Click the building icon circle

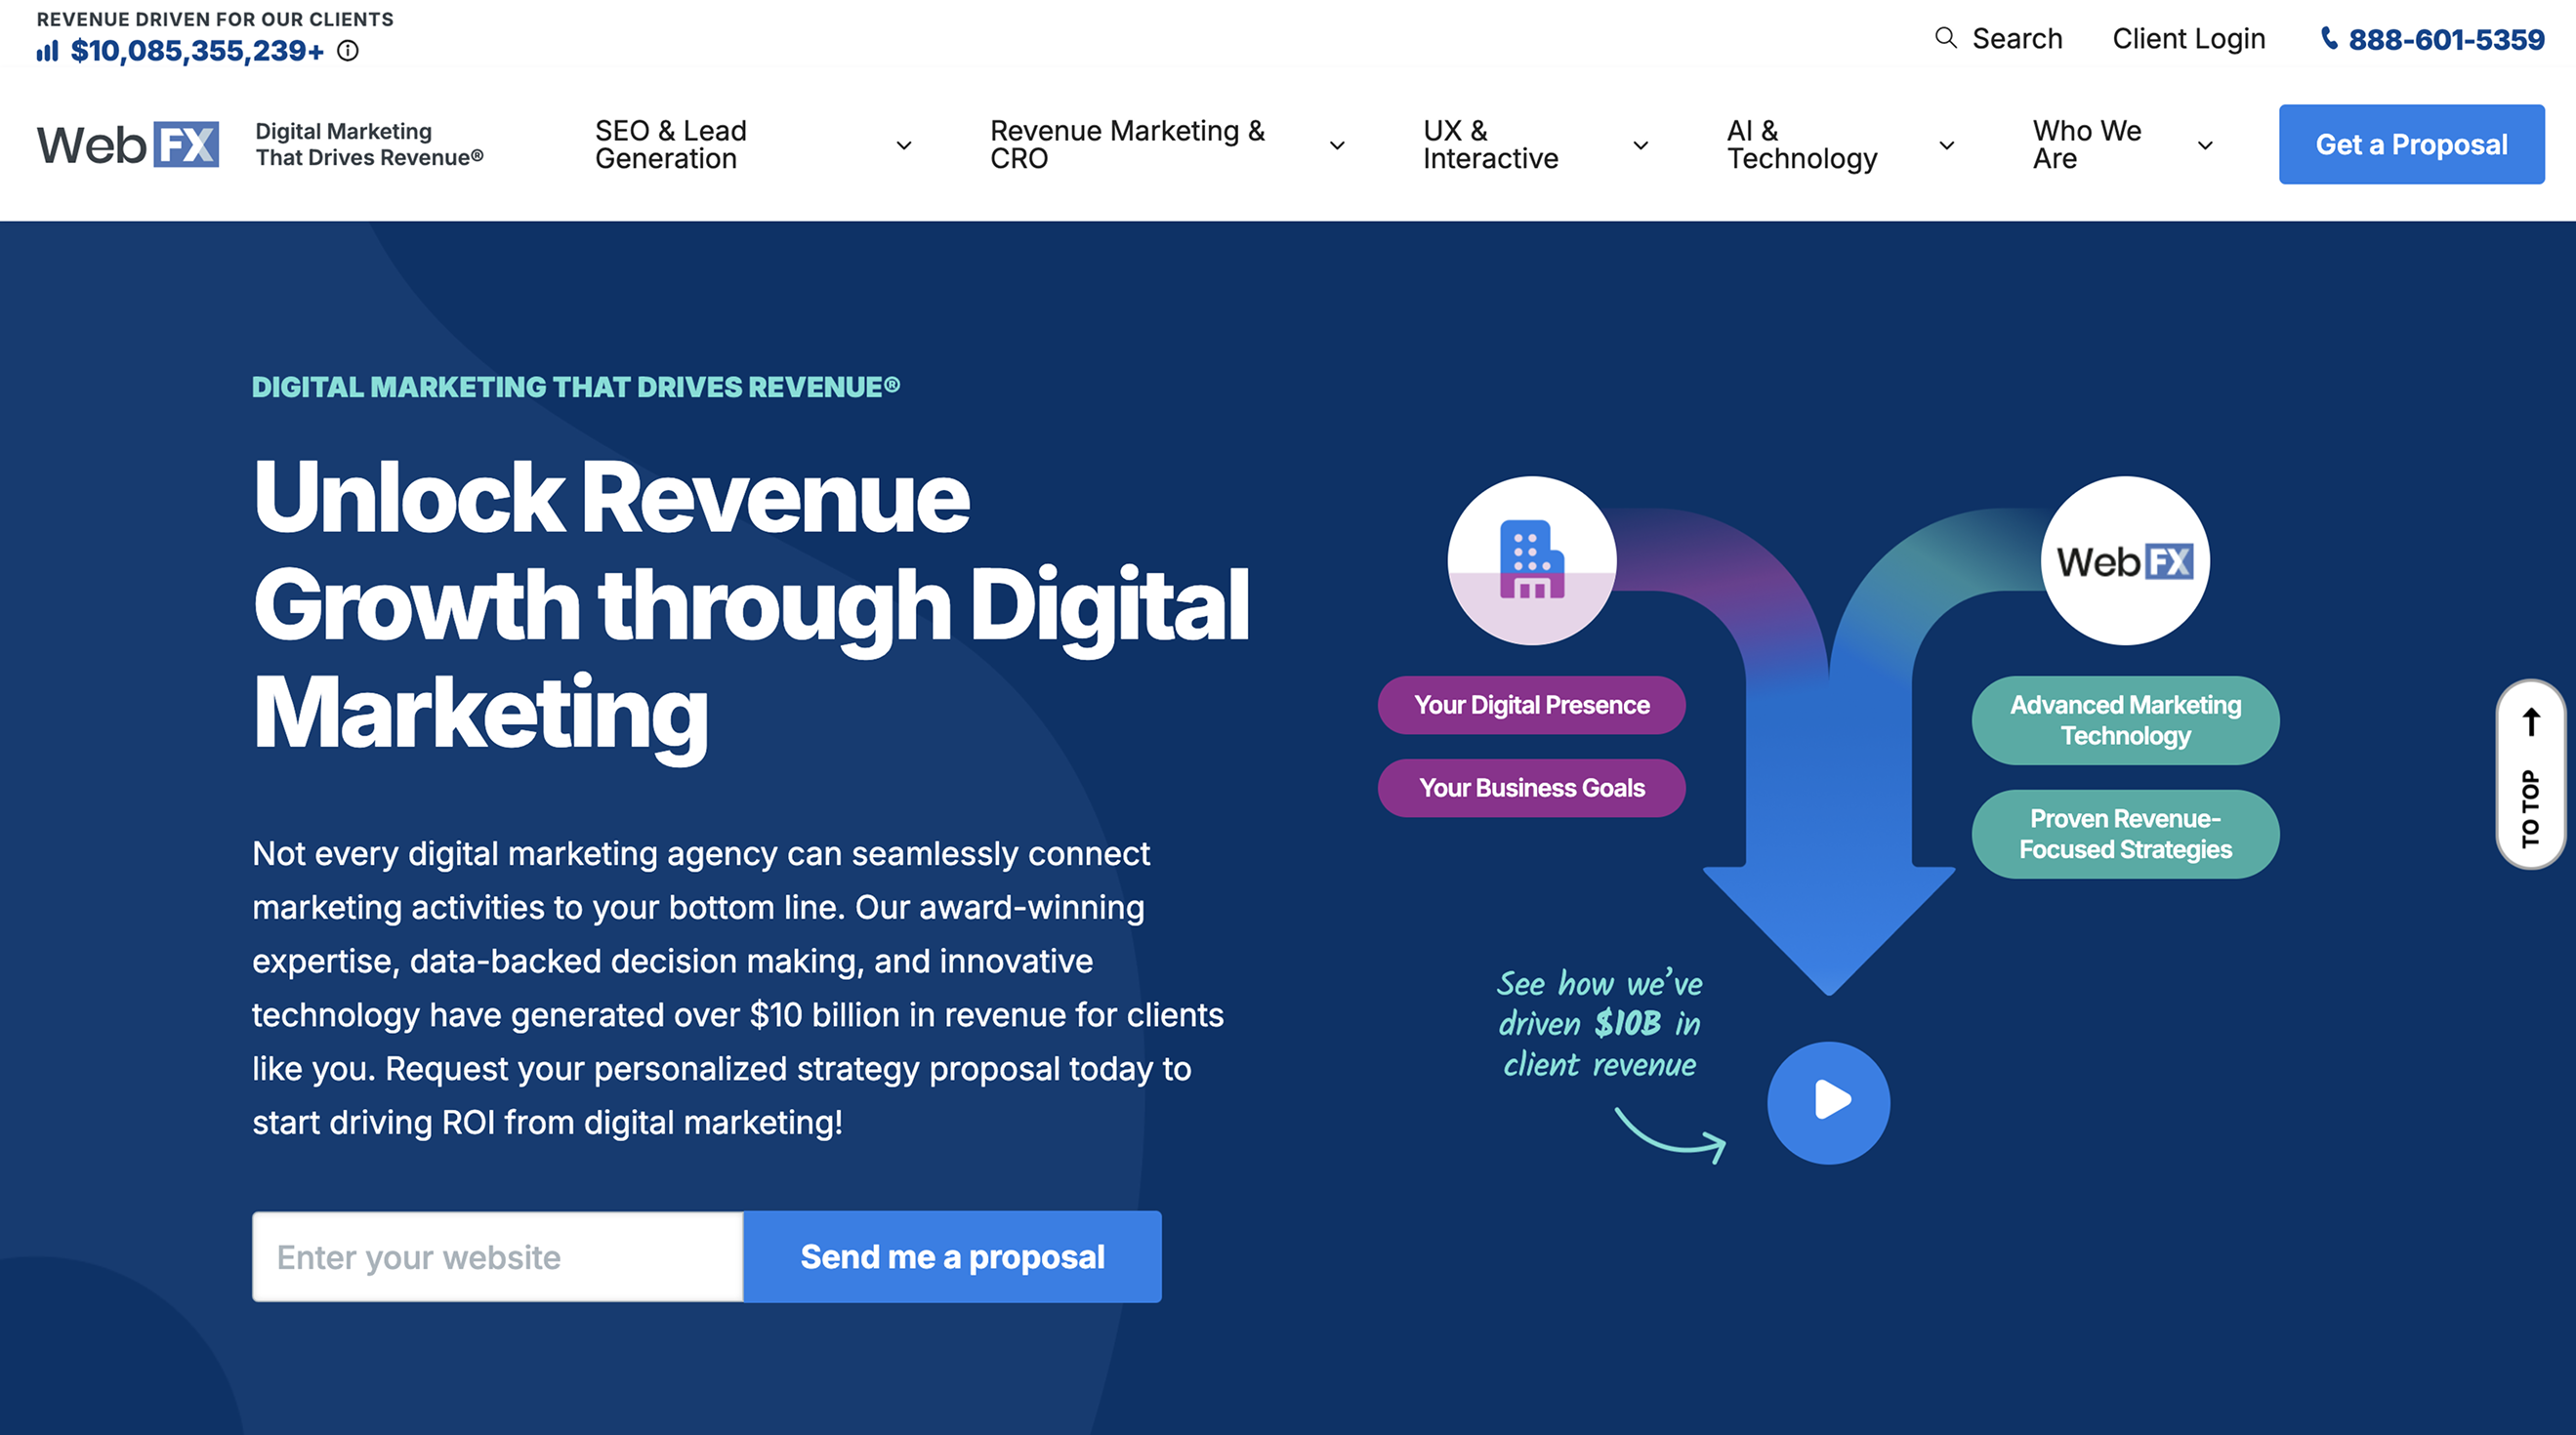1531,560
